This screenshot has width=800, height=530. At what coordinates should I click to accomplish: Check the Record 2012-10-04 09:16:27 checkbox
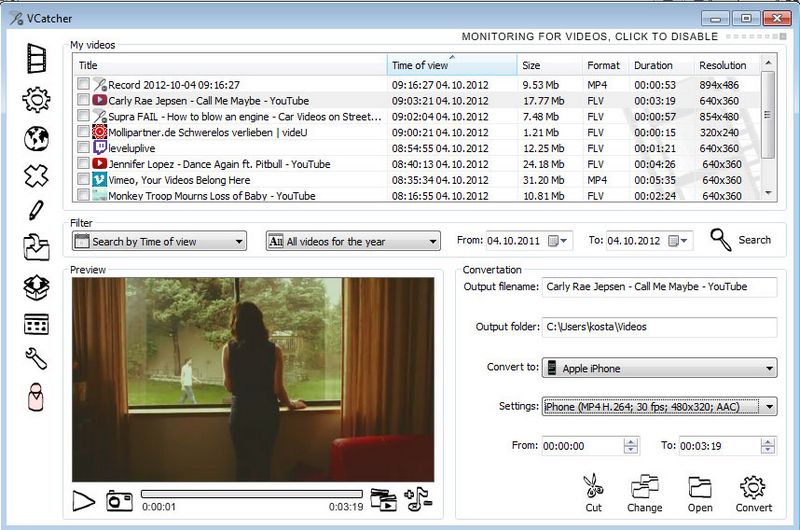point(83,84)
